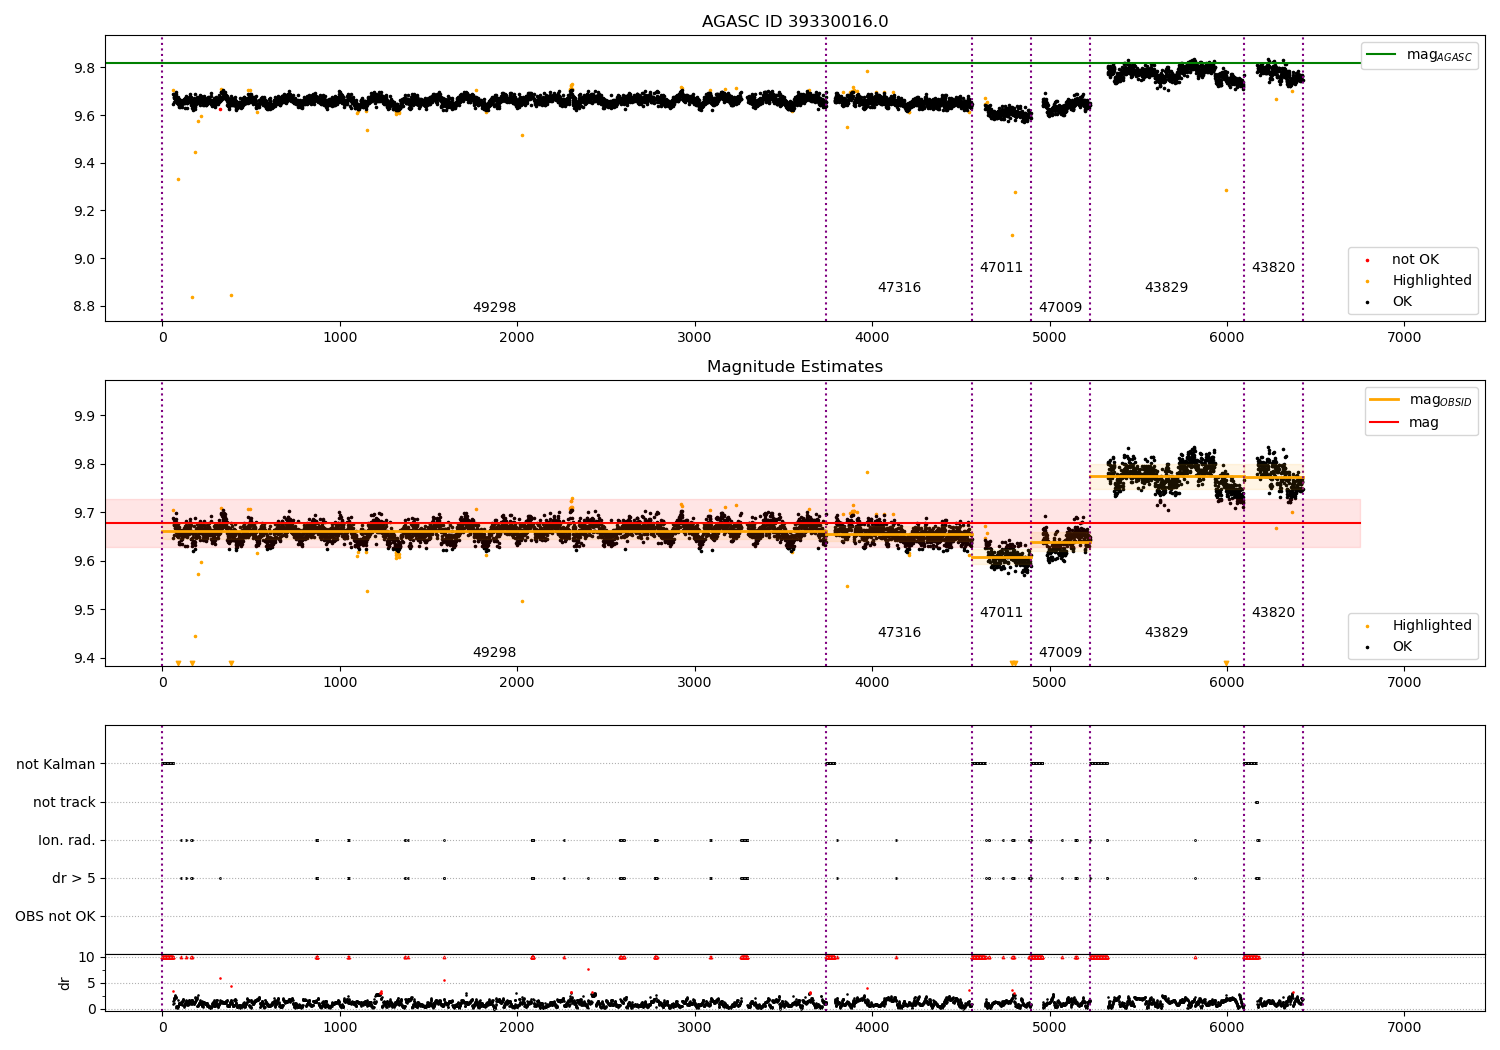Viewport: 1500px width, 1050px height.
Task: Click OBSID label 43820 in top plot
Action: coord(1273,268)
